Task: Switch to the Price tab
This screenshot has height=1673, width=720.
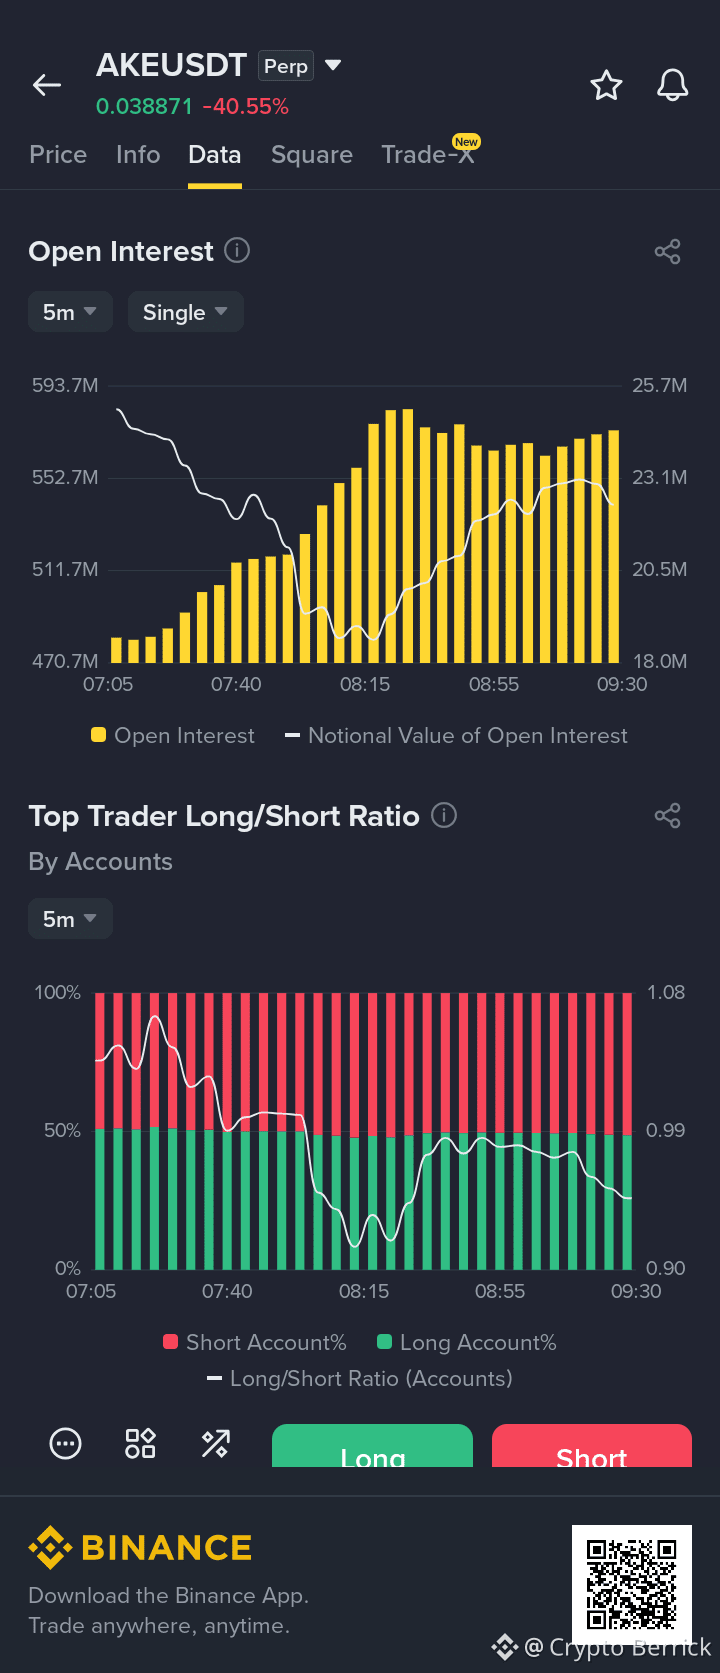Action: click(58, 154)
